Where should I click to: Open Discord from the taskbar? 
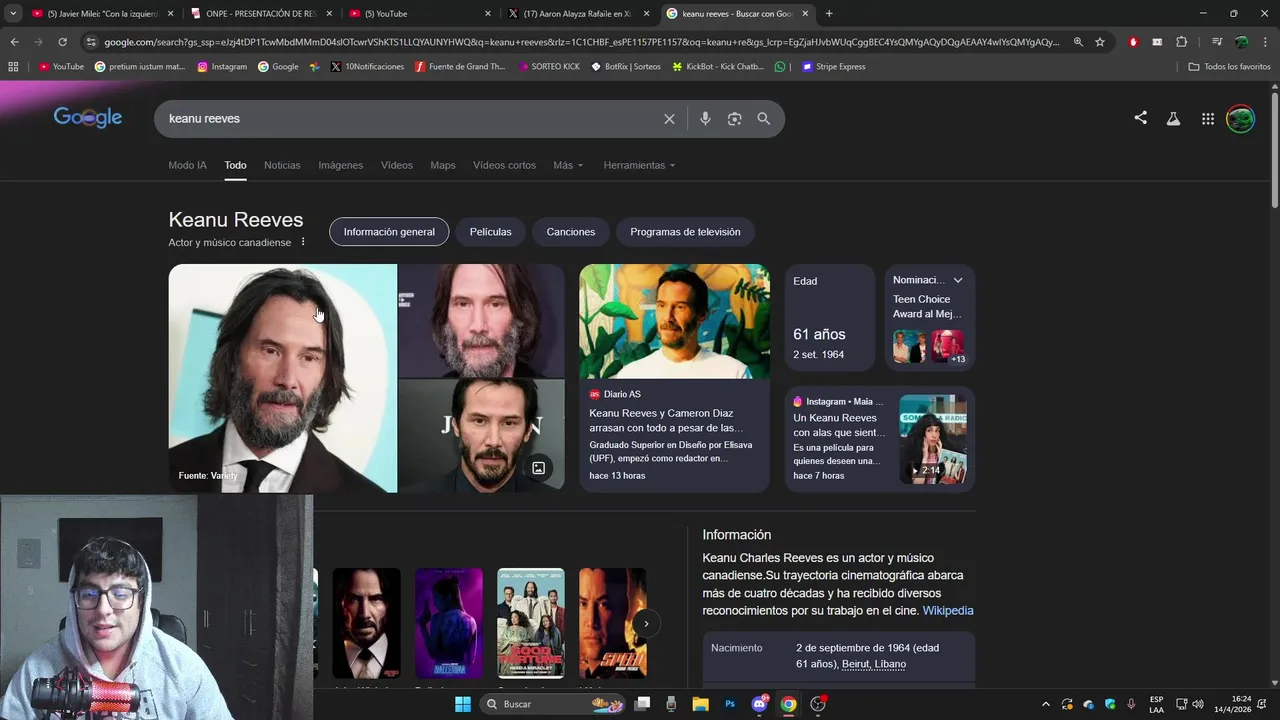(760, 704)
